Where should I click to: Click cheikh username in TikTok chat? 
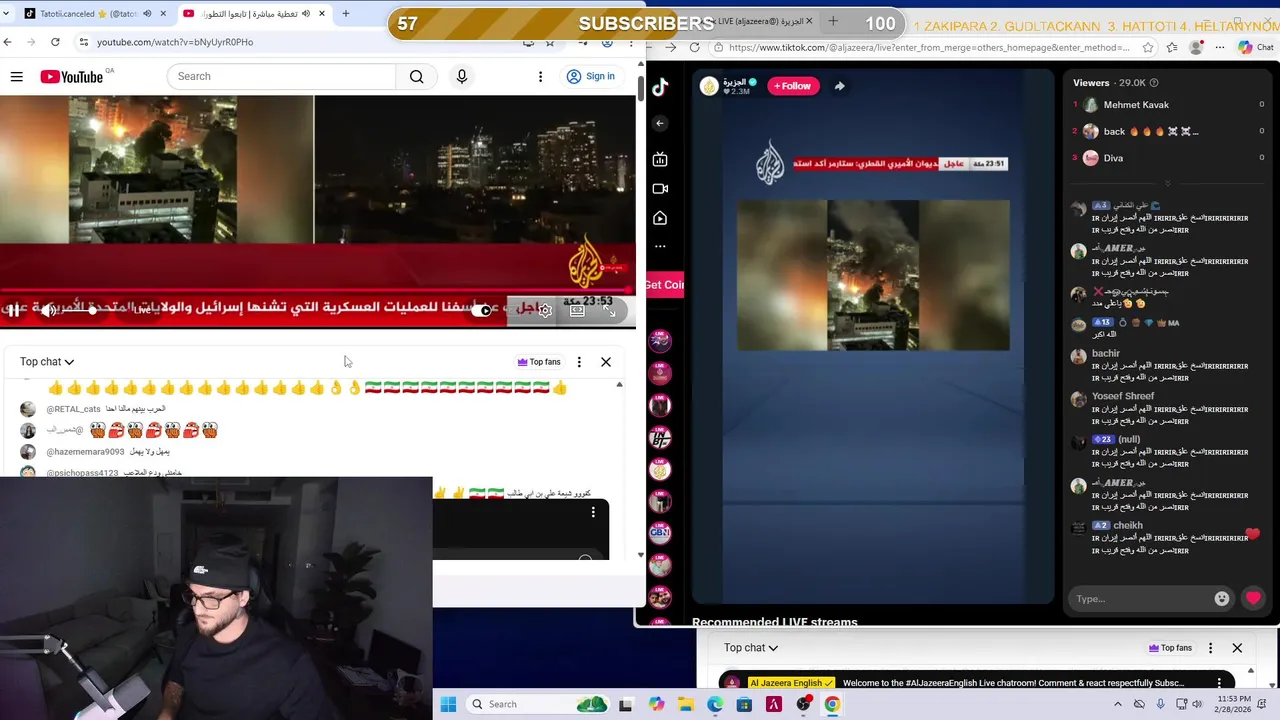click(x=1127, y=525)
